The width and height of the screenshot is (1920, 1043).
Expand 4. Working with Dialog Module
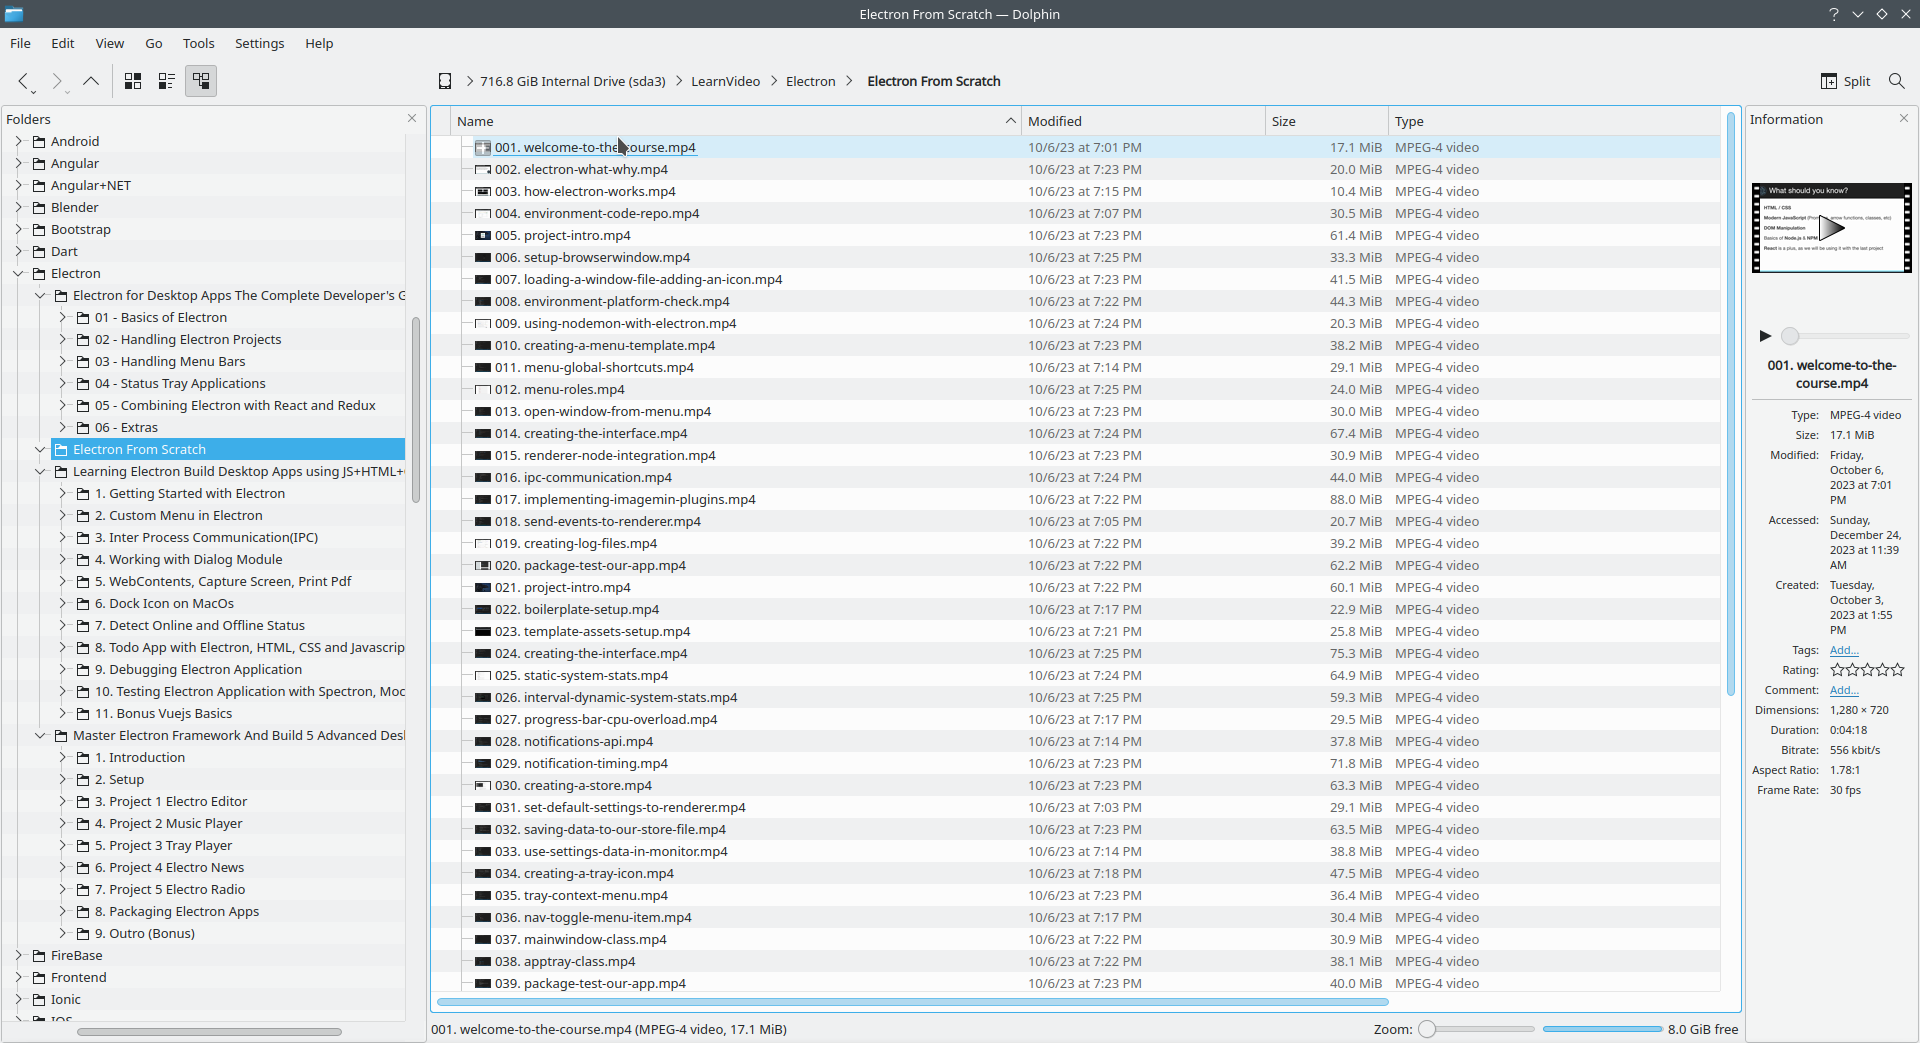pyautogui.click(x=62, y=560)
